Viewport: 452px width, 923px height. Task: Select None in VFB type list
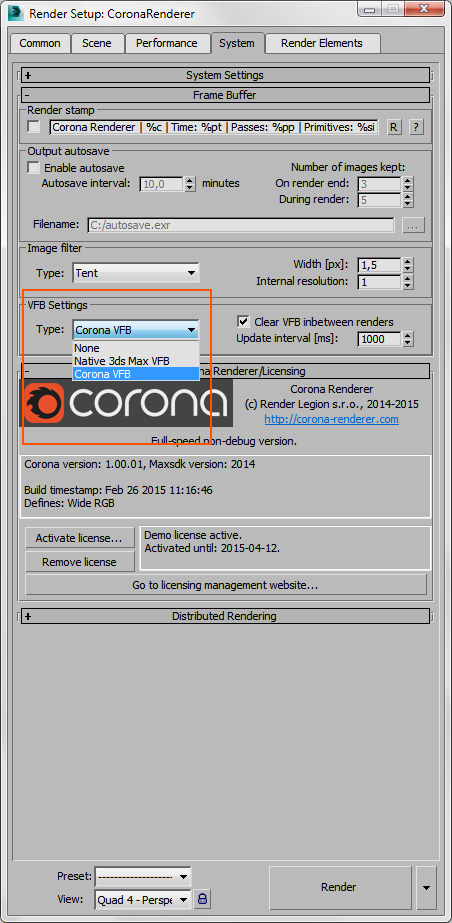point(136,348)
